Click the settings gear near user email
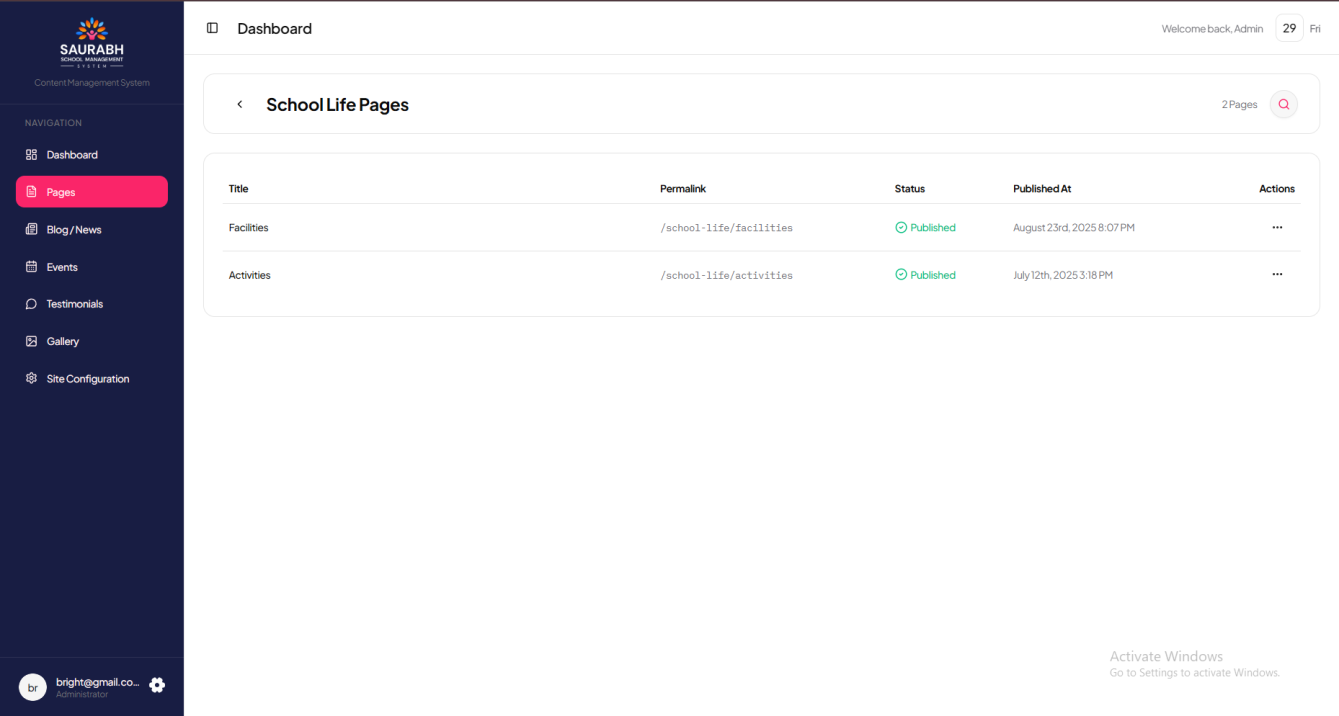Image resolution: width=1339 pixels, height=716 pixels. 157,685
